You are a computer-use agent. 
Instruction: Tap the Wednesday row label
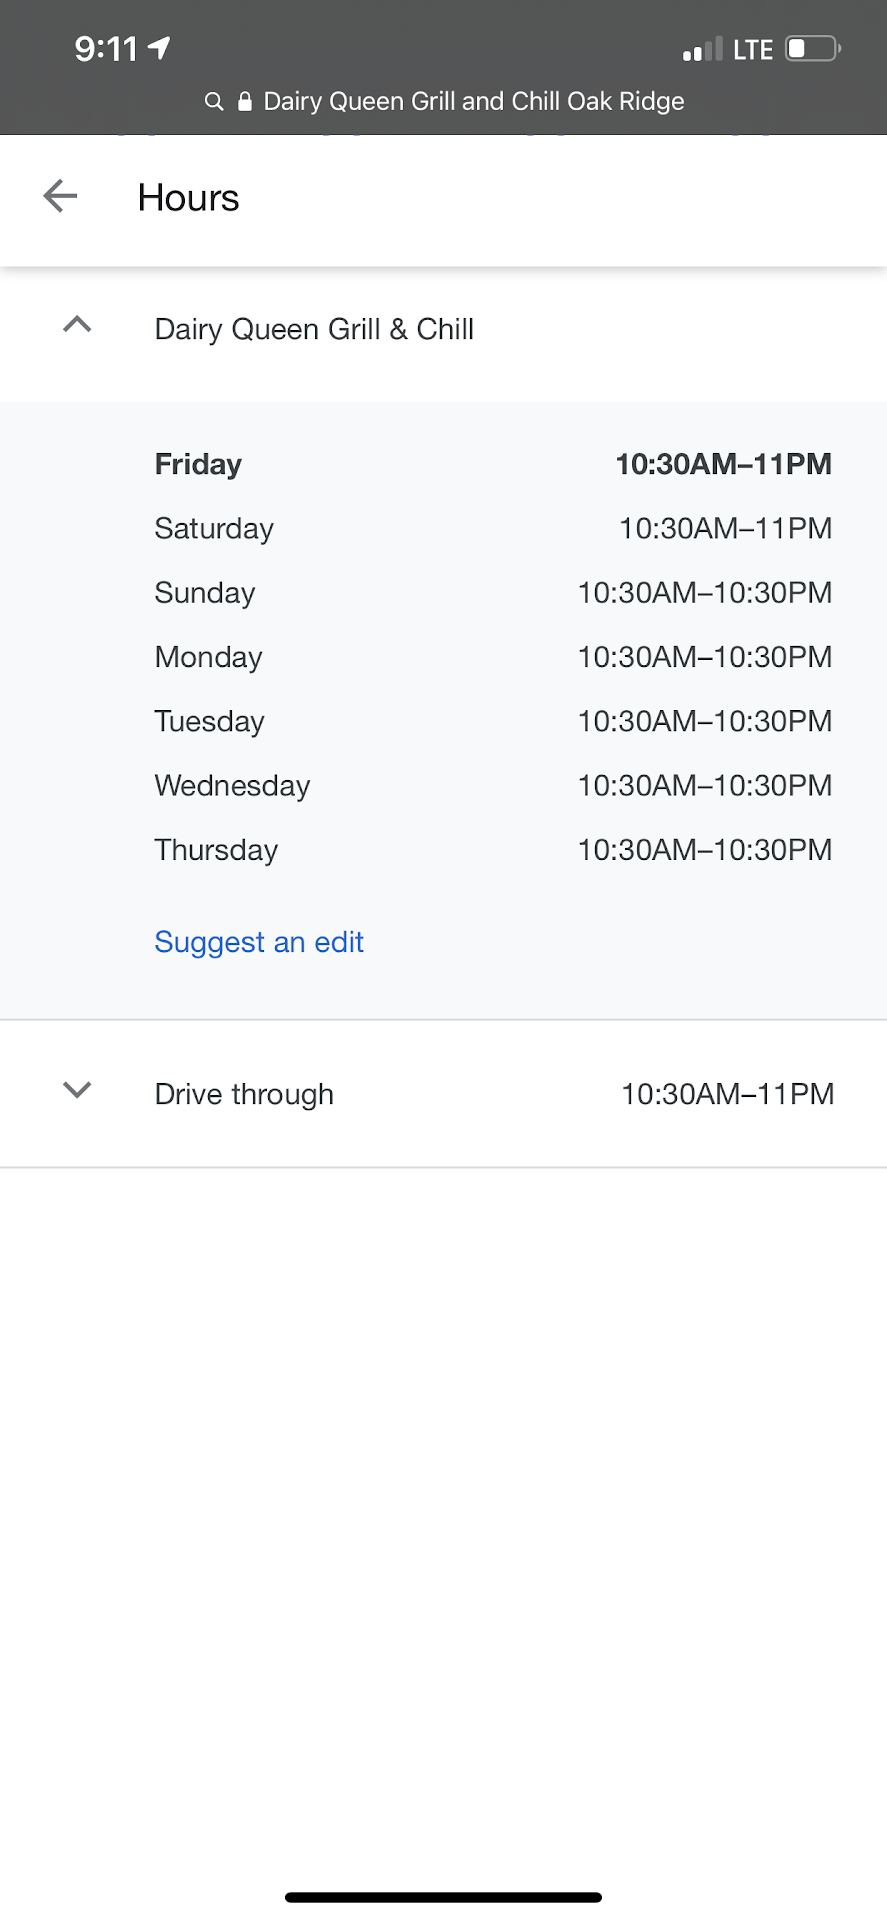point(232,786)
